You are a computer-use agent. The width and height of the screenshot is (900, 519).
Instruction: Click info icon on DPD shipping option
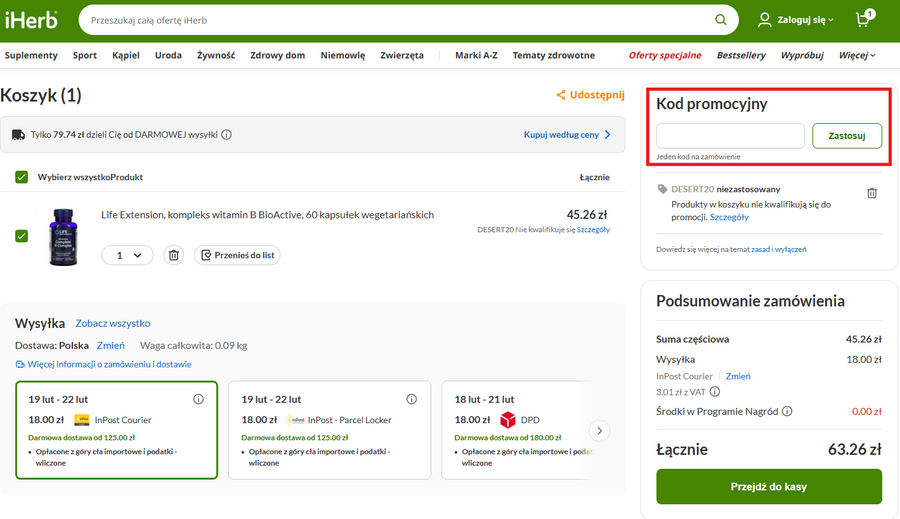click(x=624, y=399)
